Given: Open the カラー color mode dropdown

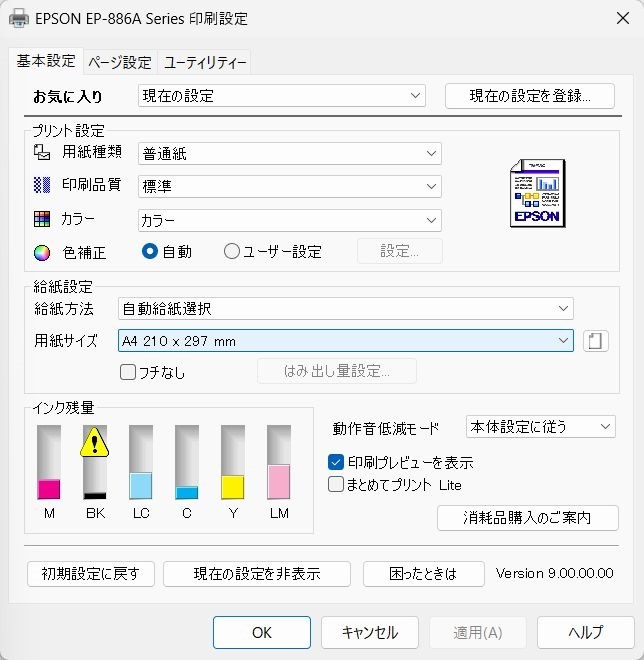Looking at the screenshot, I should [x=290, y=220].
